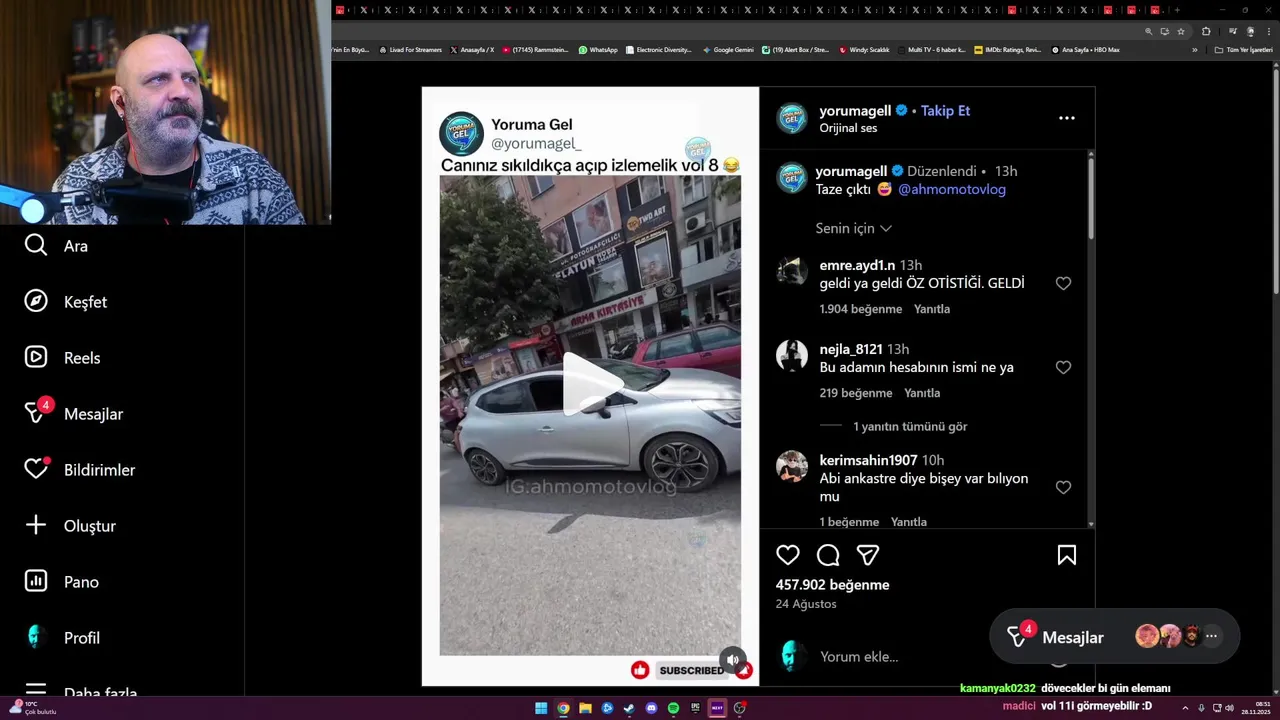Open the Ana Sayfa HBO Max bookmark
This screenshot has height=720, width=1280.
(x=1086, y=49)
